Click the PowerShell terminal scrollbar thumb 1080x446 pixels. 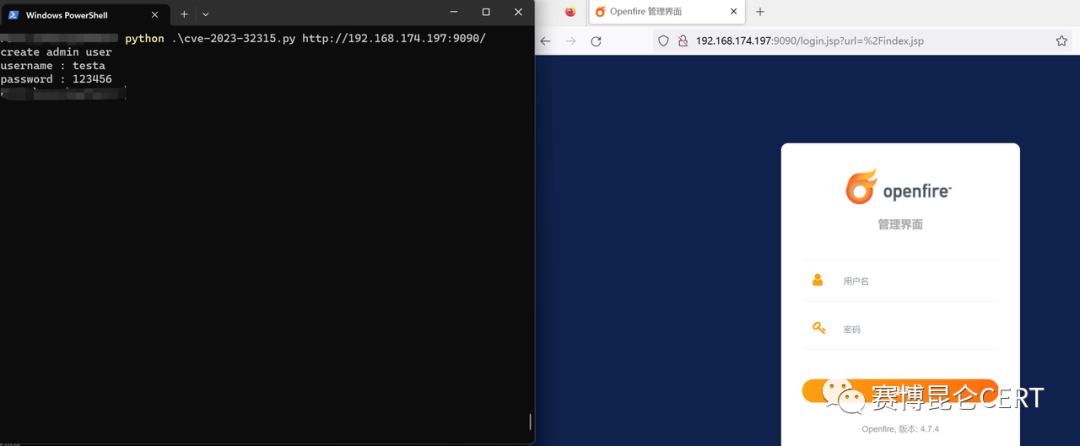(x=530, y=421)
